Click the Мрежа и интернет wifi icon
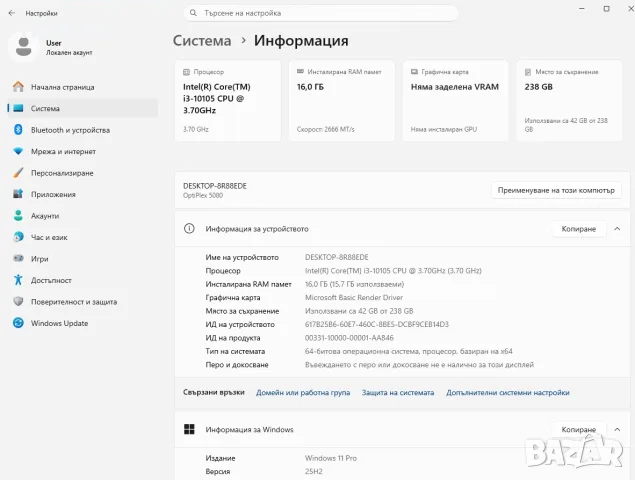Viewport: 635px width, 480px height. point(18,151)
